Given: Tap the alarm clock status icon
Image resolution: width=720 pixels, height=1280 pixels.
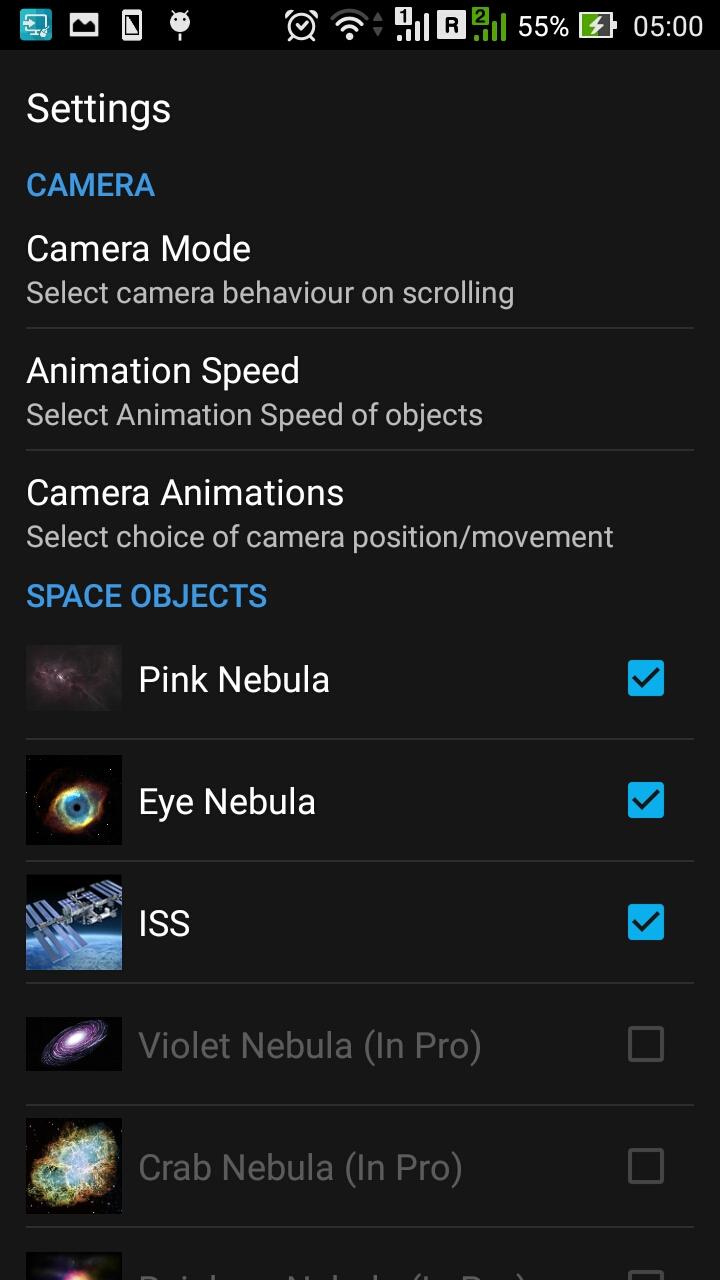Looking at the screenshot, I should [x=300, y=25].
